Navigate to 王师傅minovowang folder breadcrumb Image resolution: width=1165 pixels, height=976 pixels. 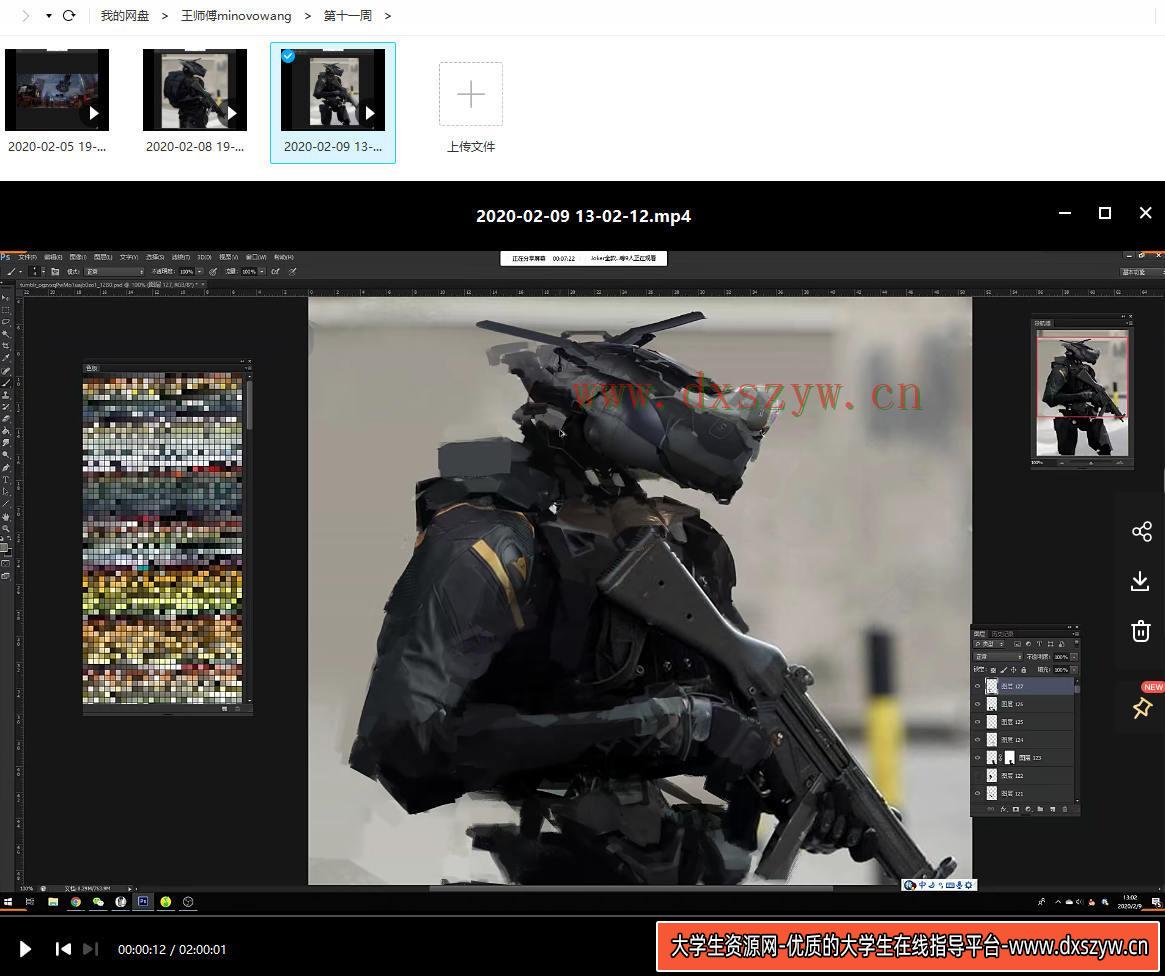click(236, 16)
